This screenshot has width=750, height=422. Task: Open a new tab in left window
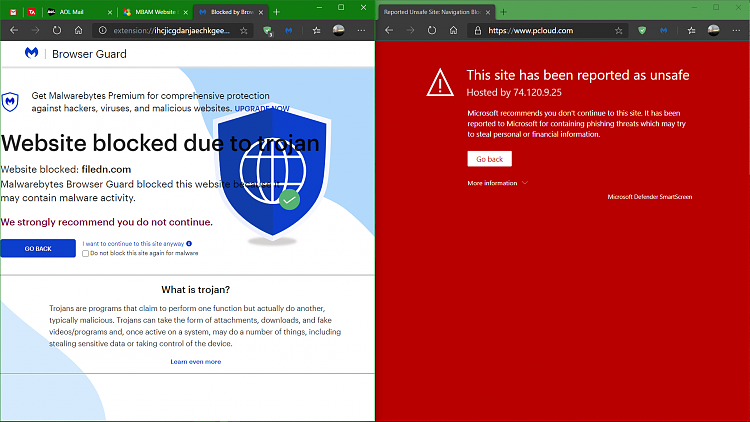click(276, 12)
